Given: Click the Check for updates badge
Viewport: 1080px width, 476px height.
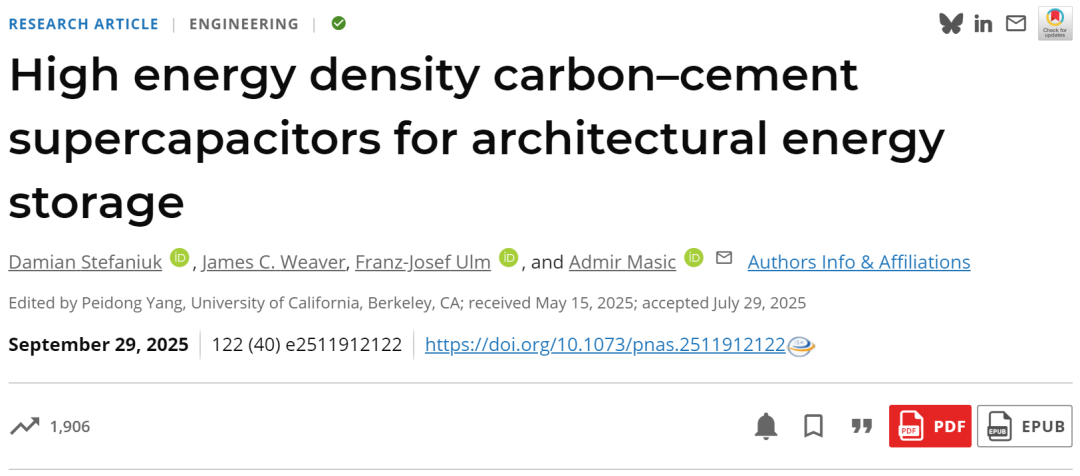Looking at the screenshot, I should [1055, 23].
